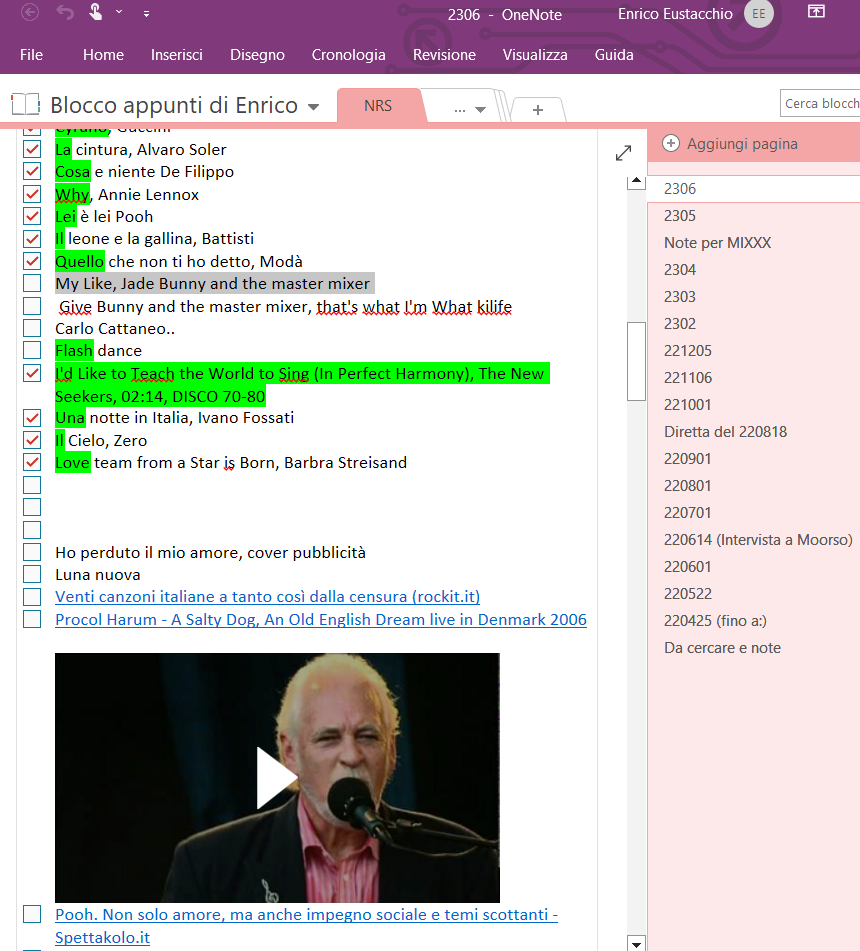The image size is (860, 951).
Task: Uncheck Quello che non ti ho detto checkbox
Action: 32,261
